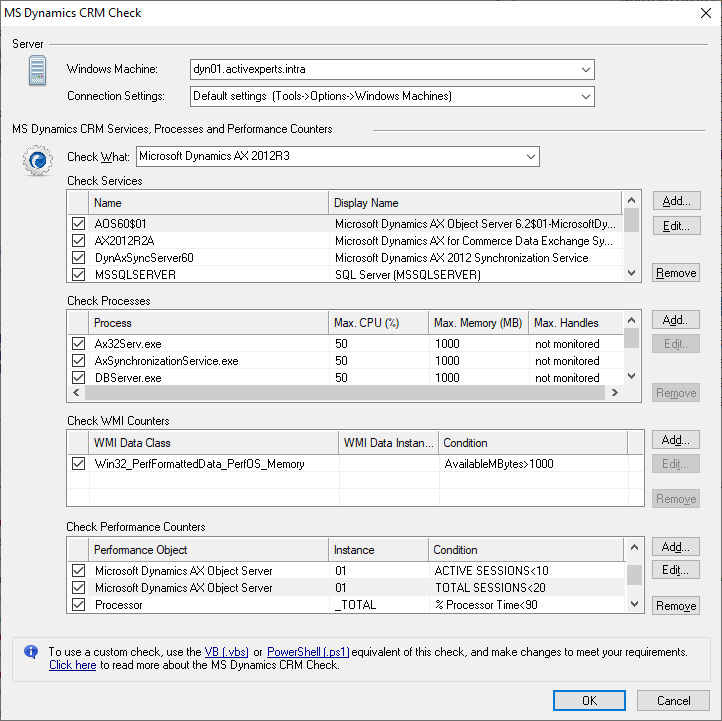
Task: Click the Performance Object column header
Action: 208,550
